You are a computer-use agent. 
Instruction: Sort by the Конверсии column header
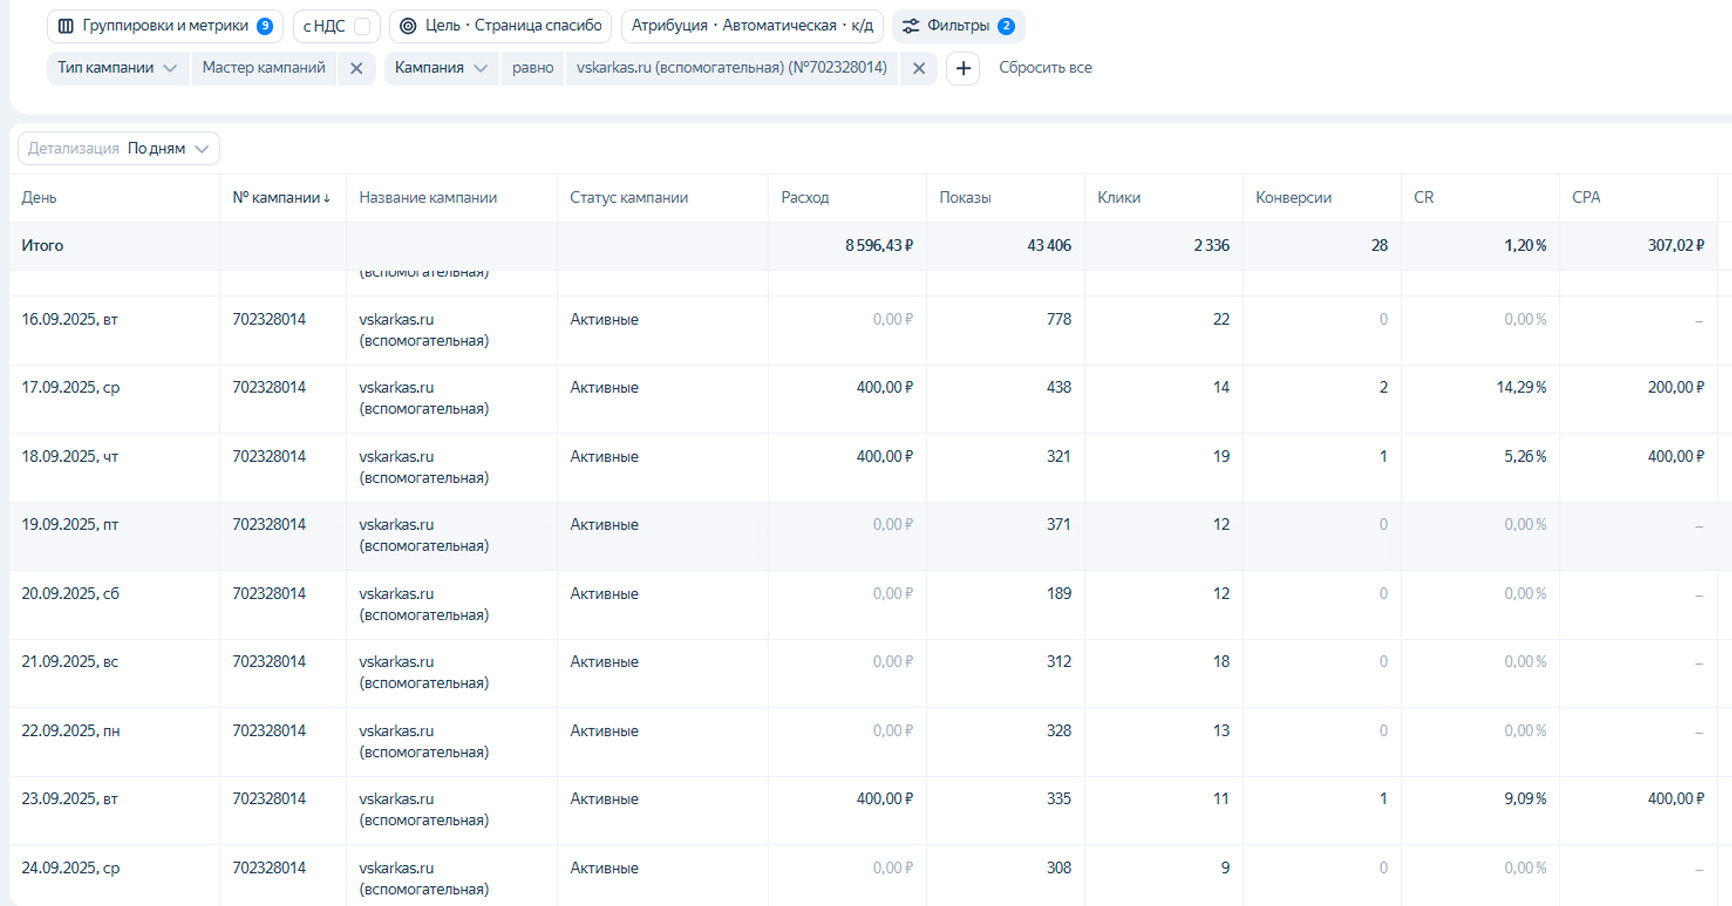click(1293, 198)
